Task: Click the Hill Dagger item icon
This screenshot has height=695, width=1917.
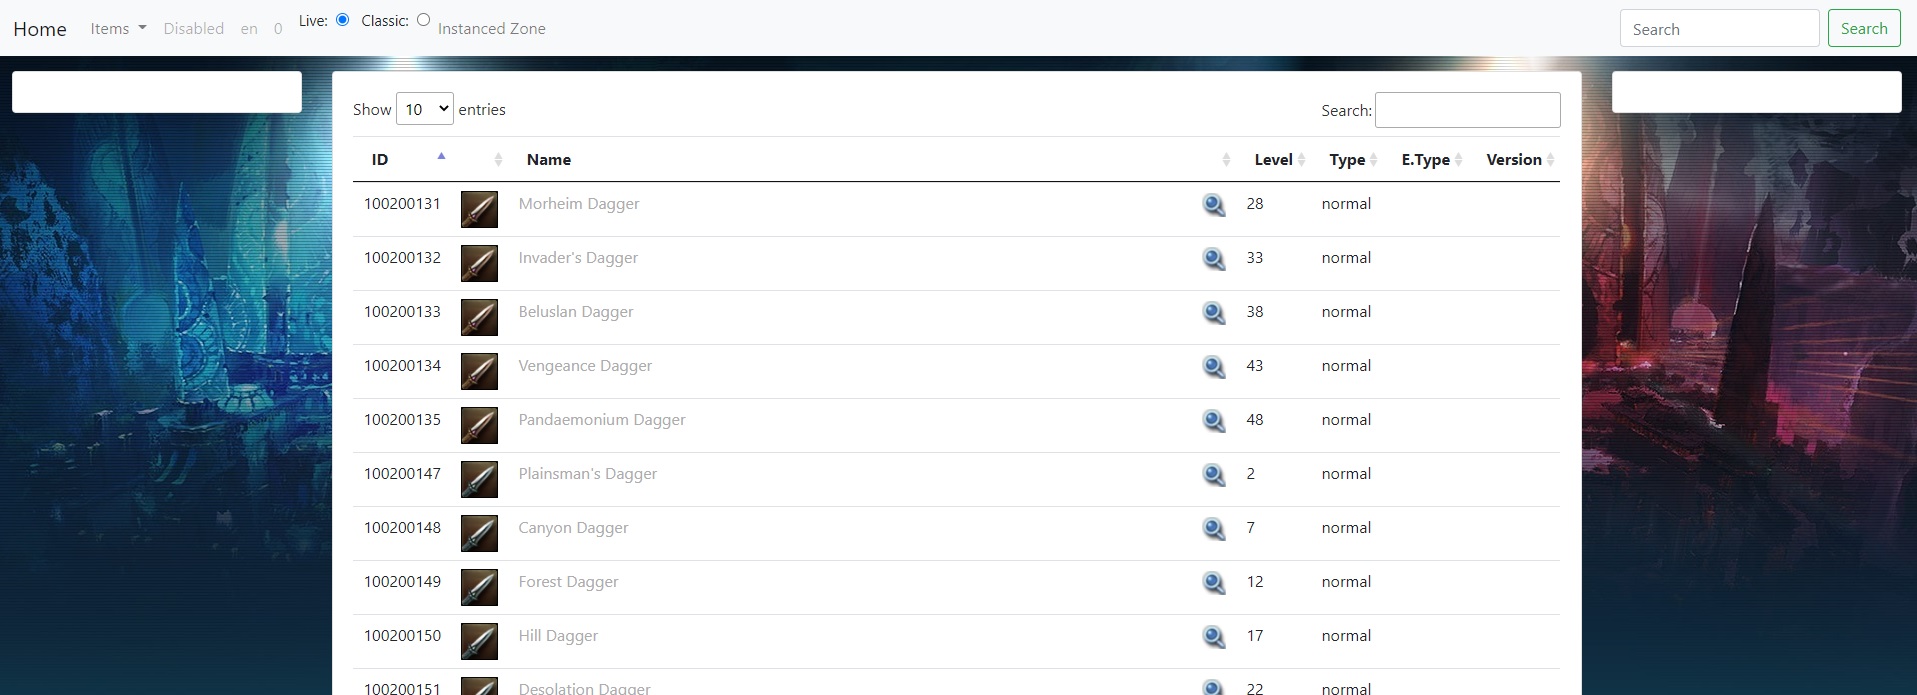Action: click(x=479, y=641)
